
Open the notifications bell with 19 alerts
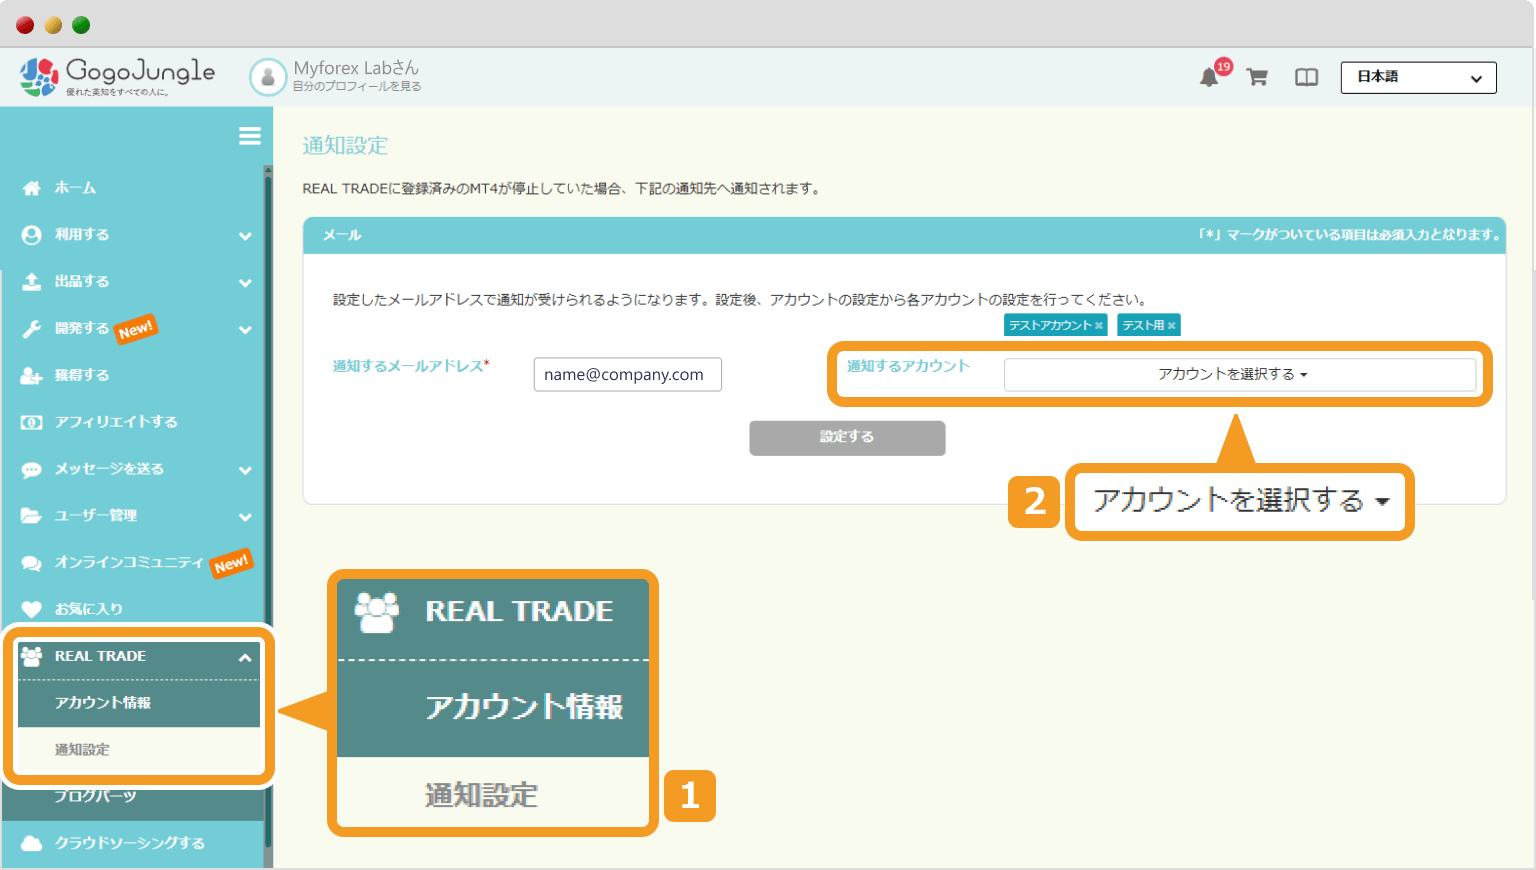pyautogui.click(x=1207, y=77)
